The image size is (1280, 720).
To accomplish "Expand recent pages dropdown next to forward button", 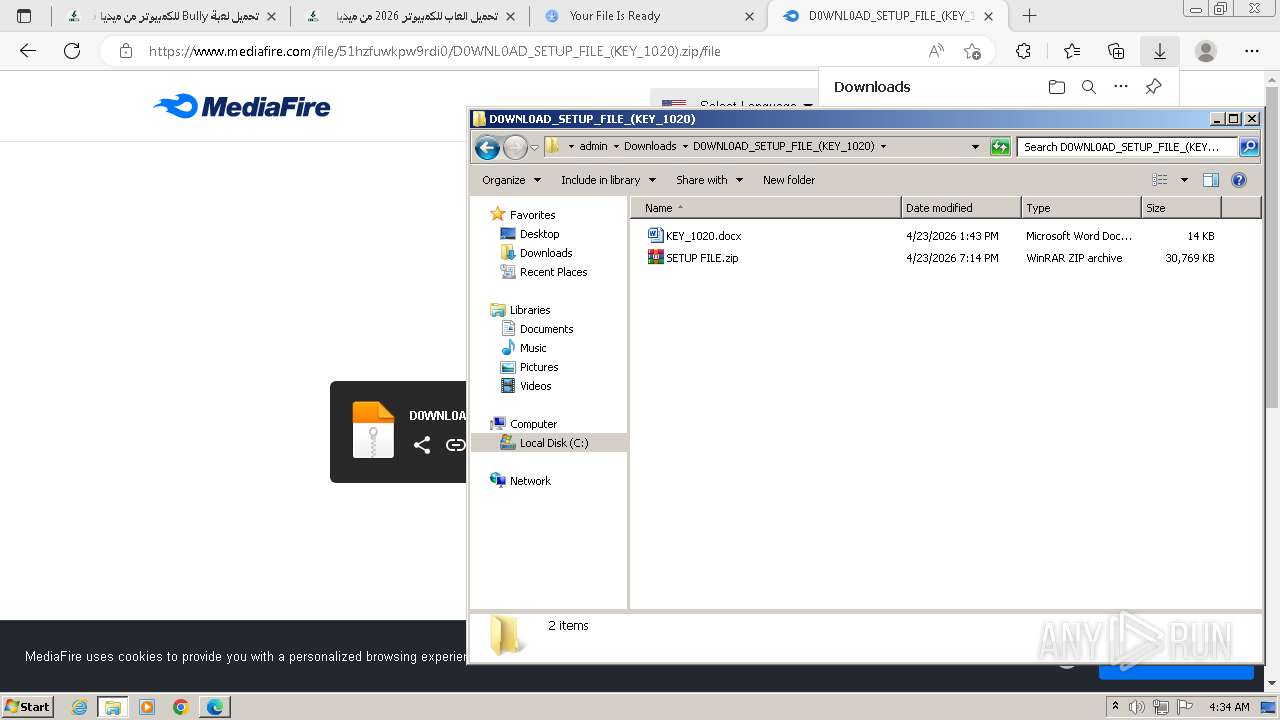I will tap(534, 148).
